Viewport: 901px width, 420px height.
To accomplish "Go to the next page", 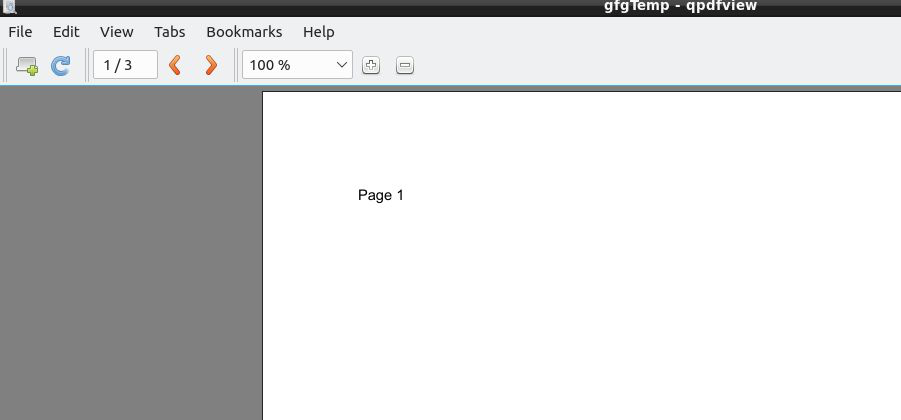I will point(211,65).
